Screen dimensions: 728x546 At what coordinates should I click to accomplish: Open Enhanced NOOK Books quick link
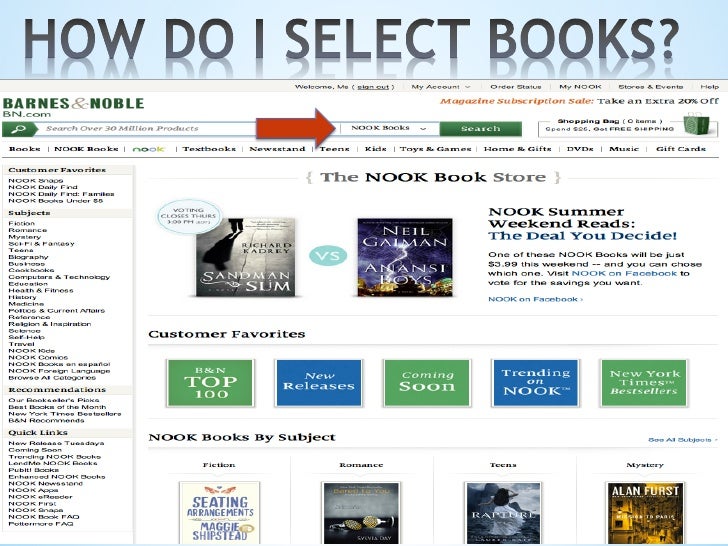[57, 477]
